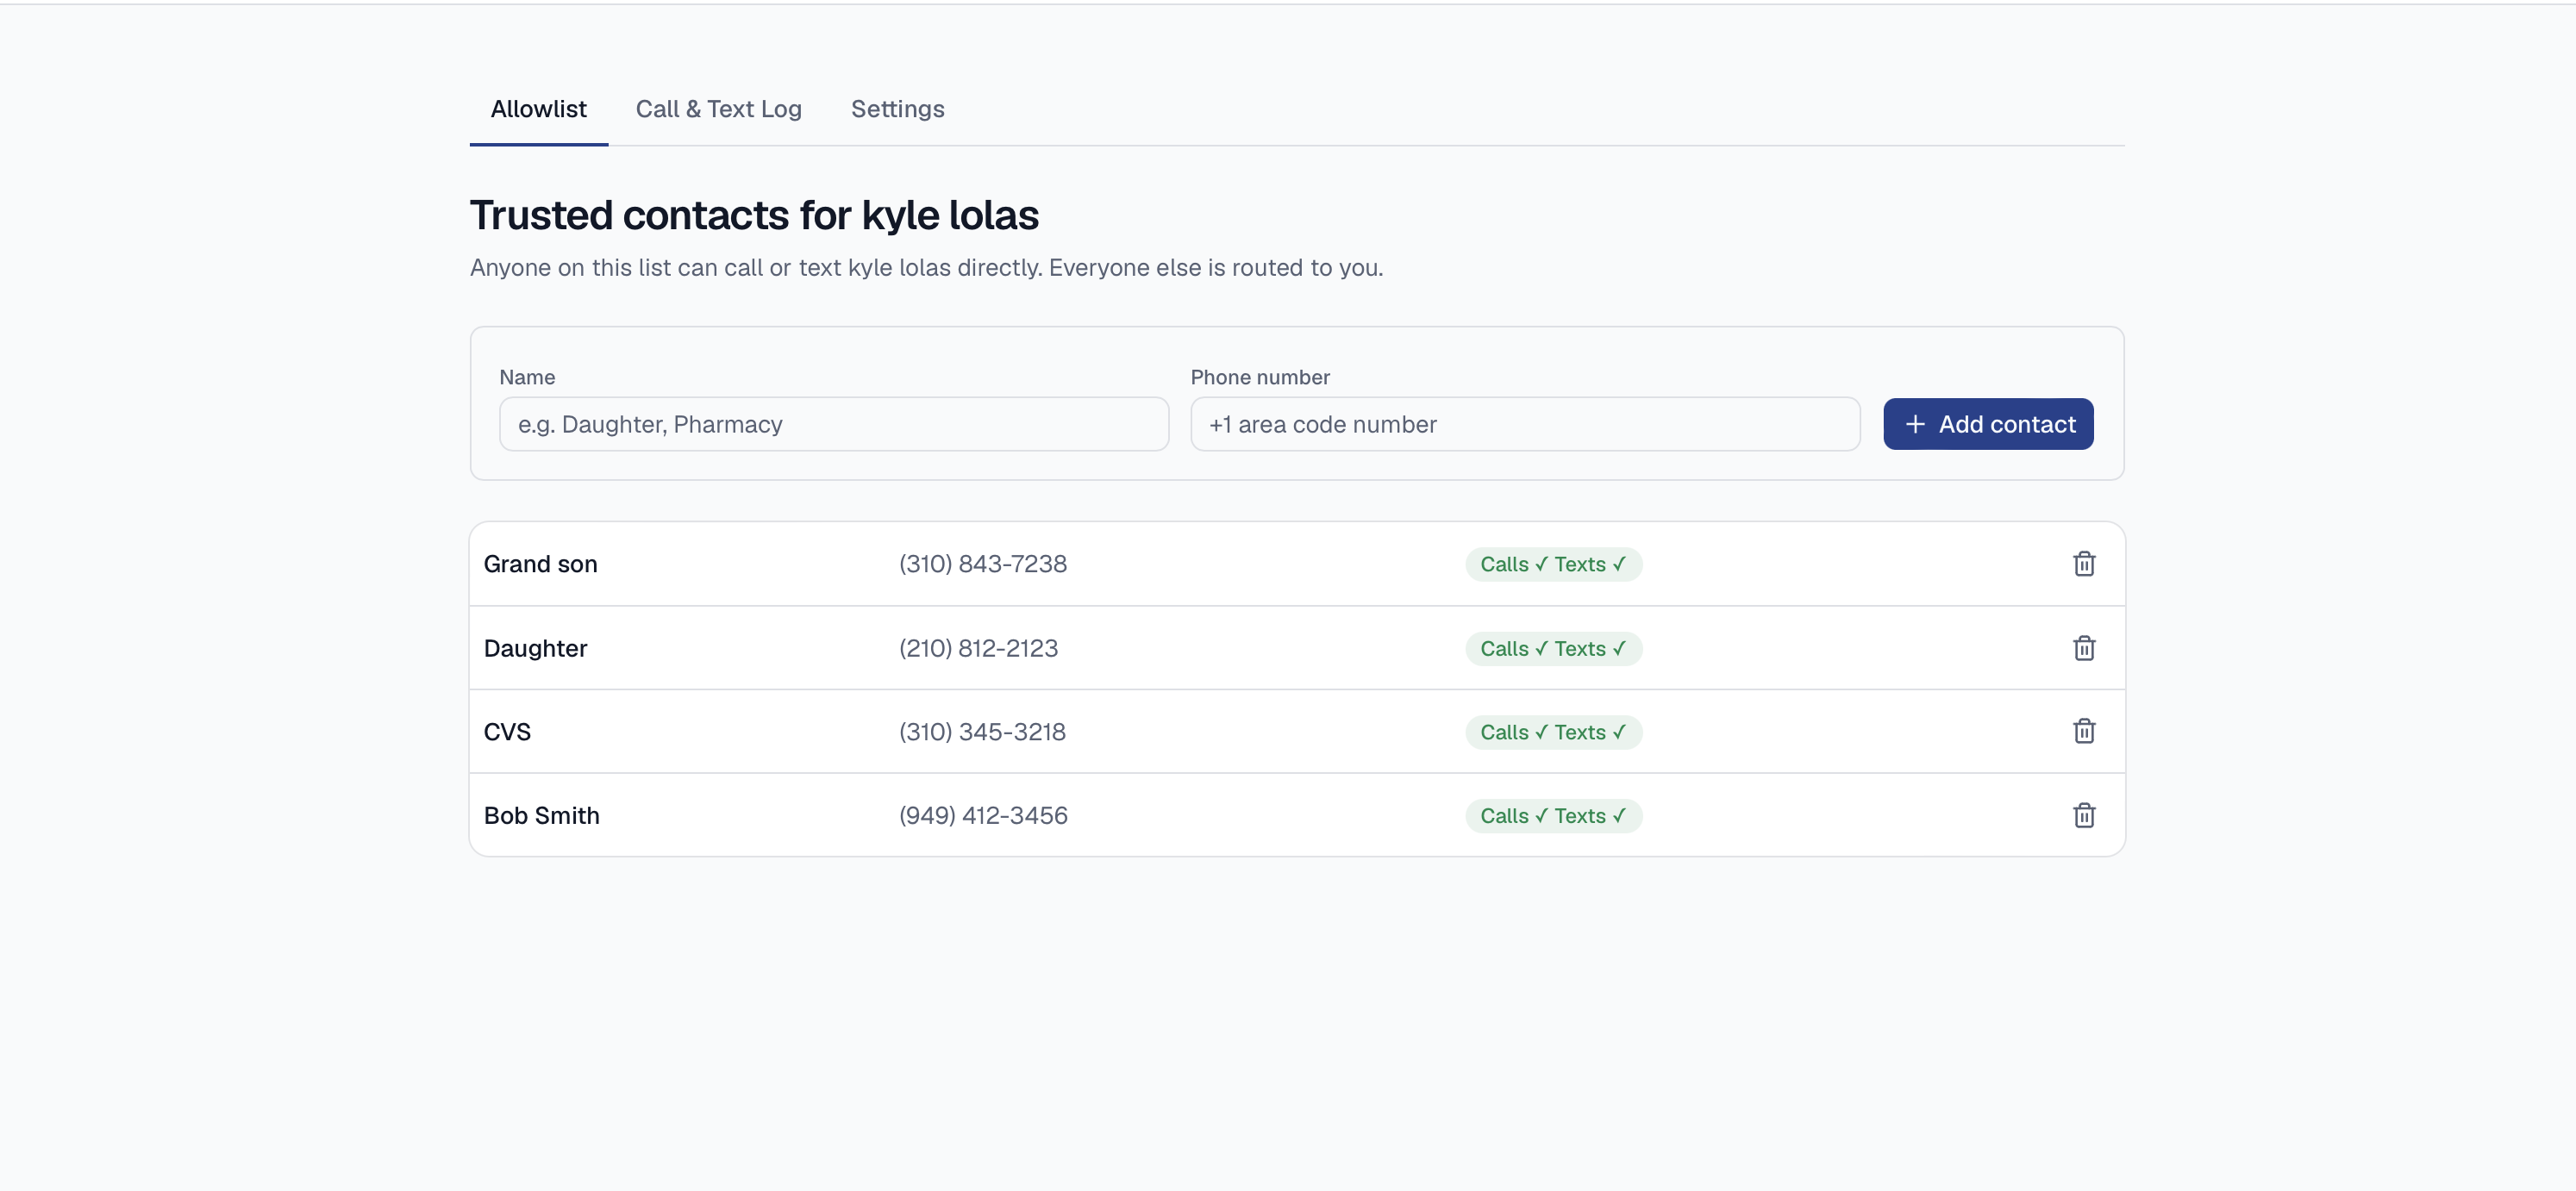
Task: Click the Calls Texts badge for CVS
Action: pyautogui.click(x=1553, y=732)
